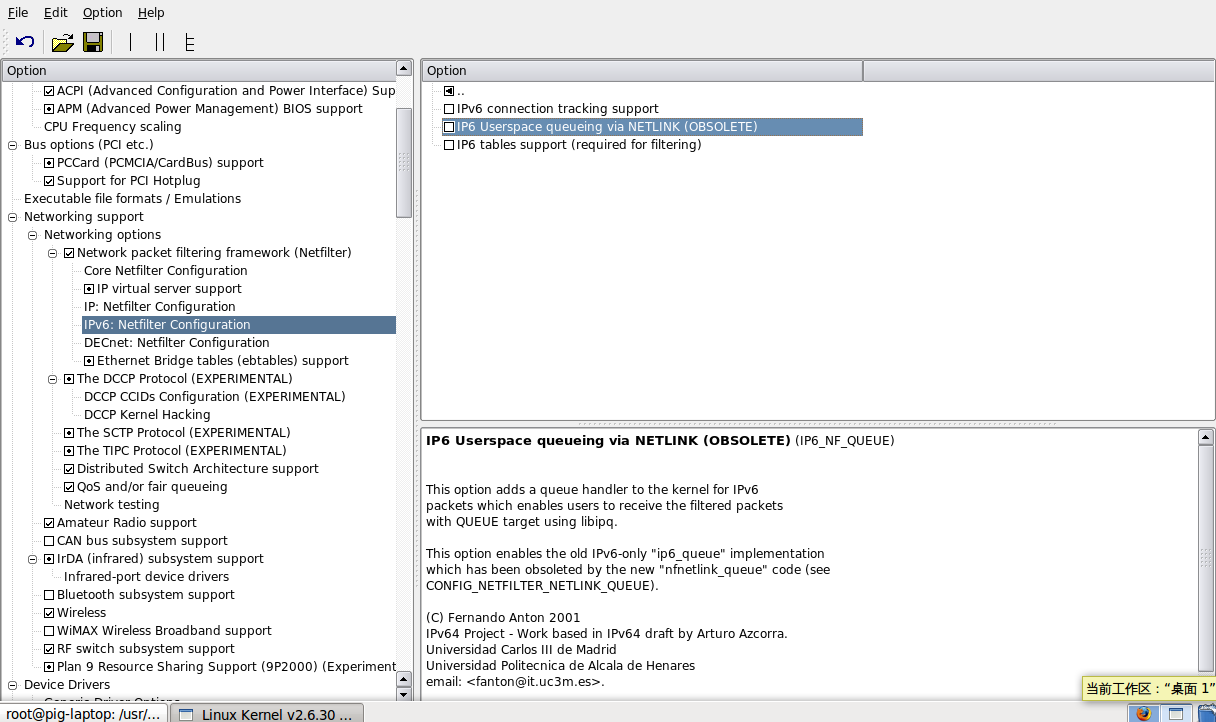The height and width of the screenshot is (722, 1216).
Task: Switch to Single View toolbar icon
Action: (130, 42)
